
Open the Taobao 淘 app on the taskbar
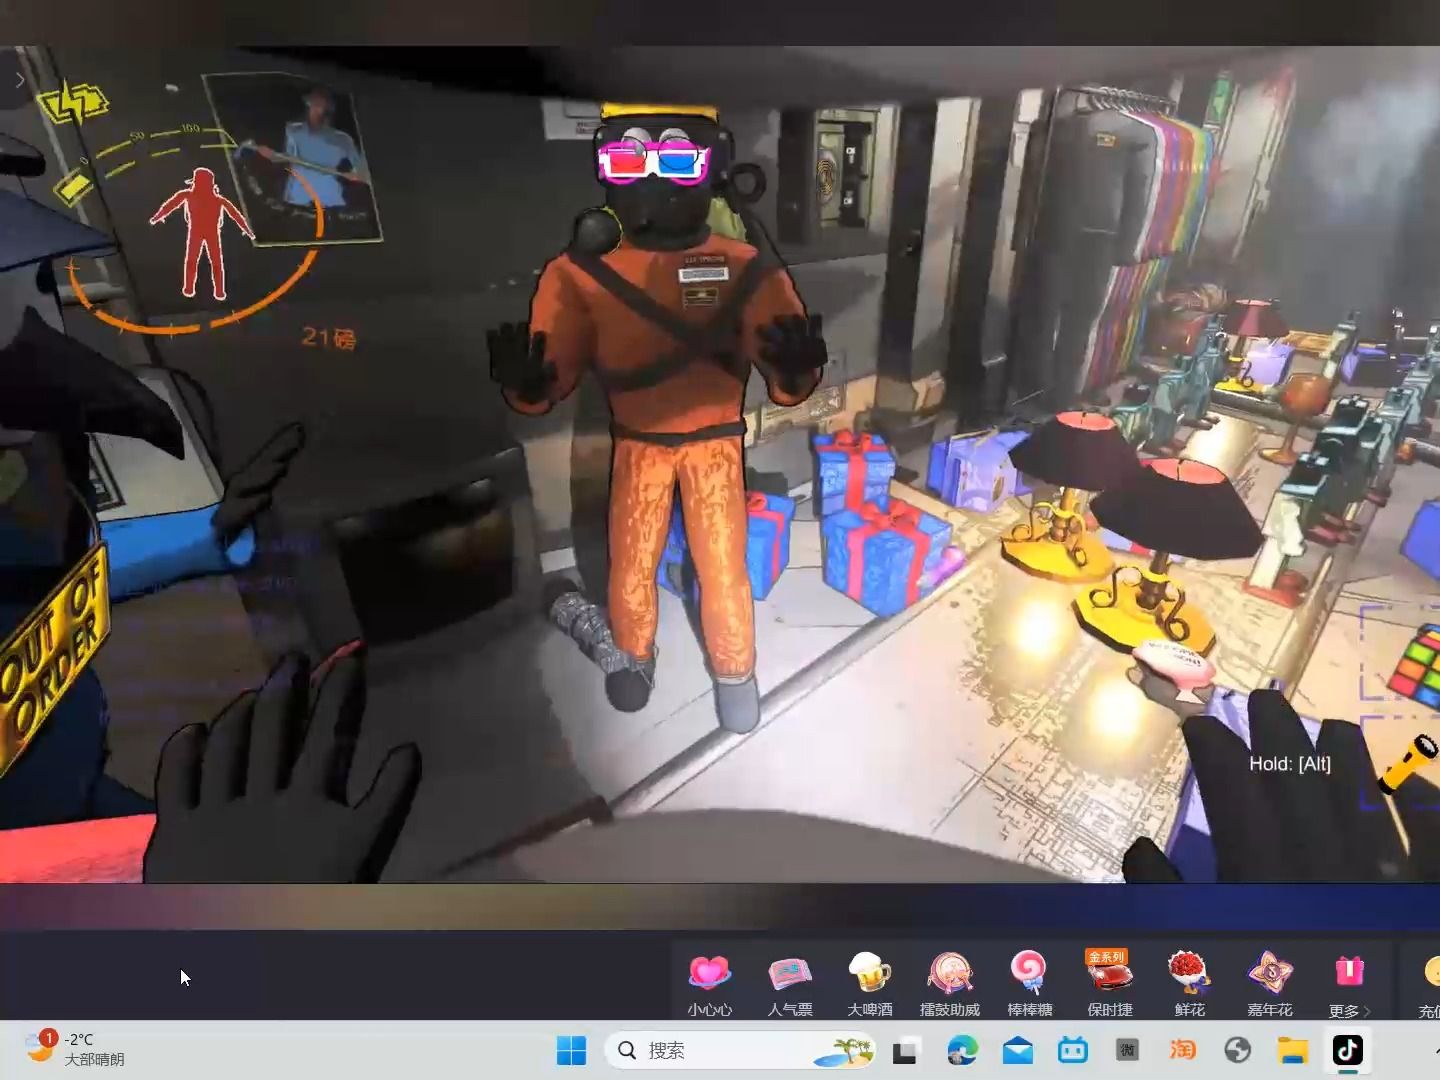[x=1183, y=1050]
